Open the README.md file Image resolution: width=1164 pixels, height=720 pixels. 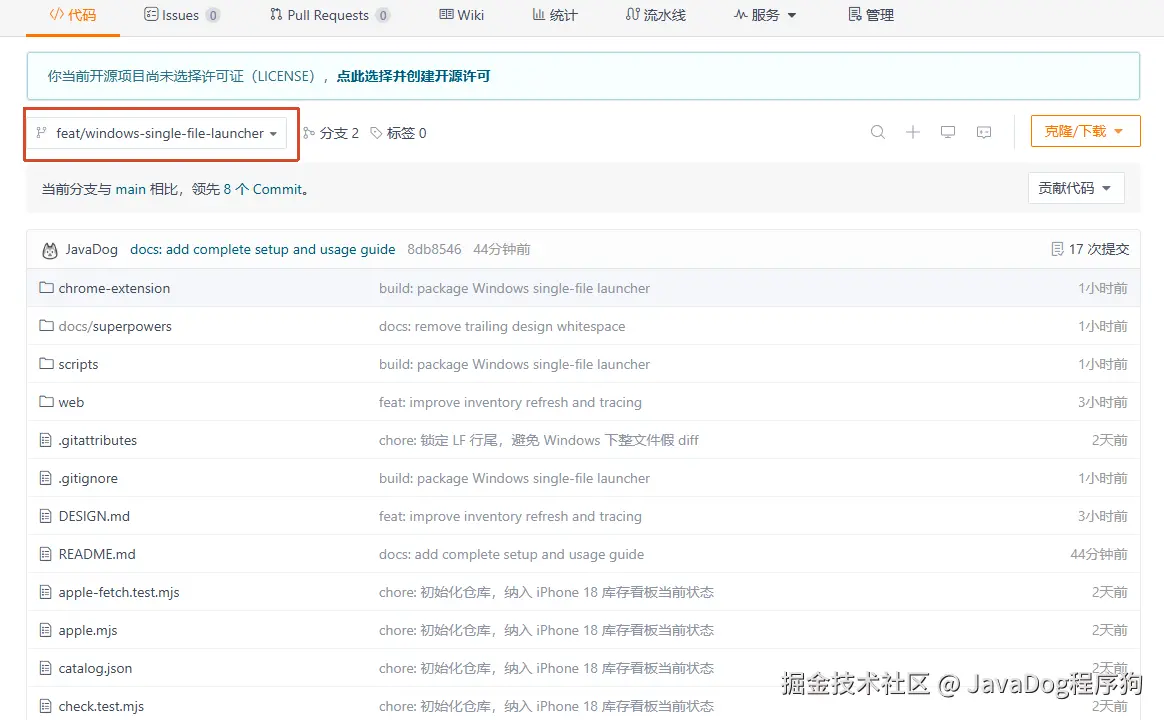pos(97,554)
